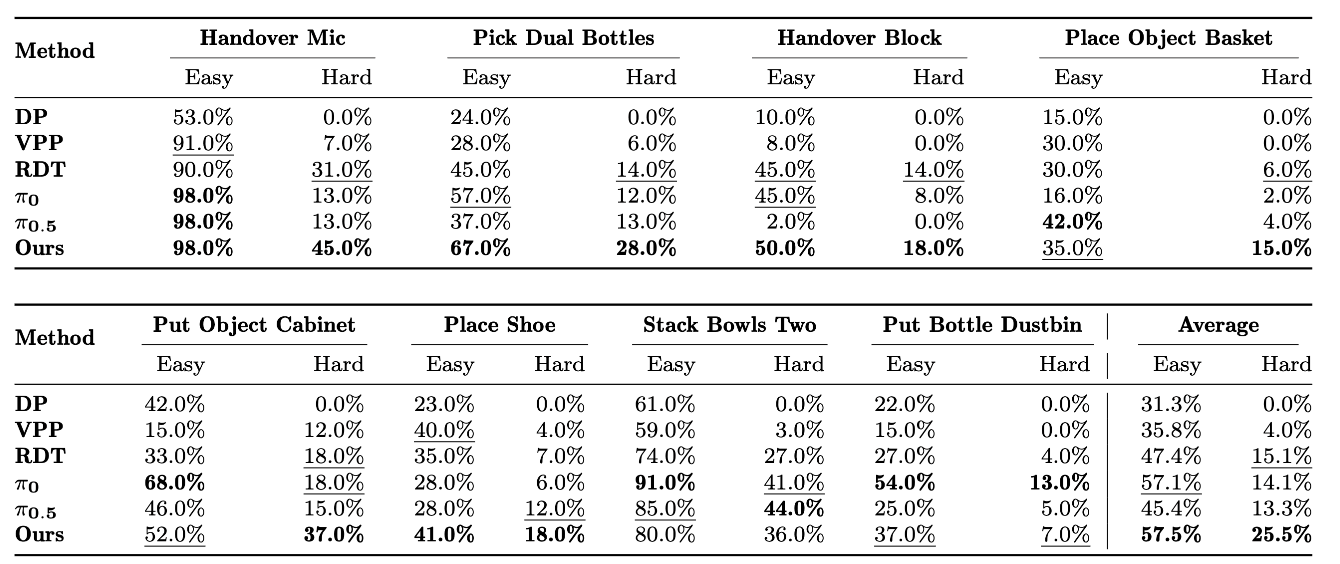
Task: Click the Place Object Basket header
Action: coord(1168,39)
